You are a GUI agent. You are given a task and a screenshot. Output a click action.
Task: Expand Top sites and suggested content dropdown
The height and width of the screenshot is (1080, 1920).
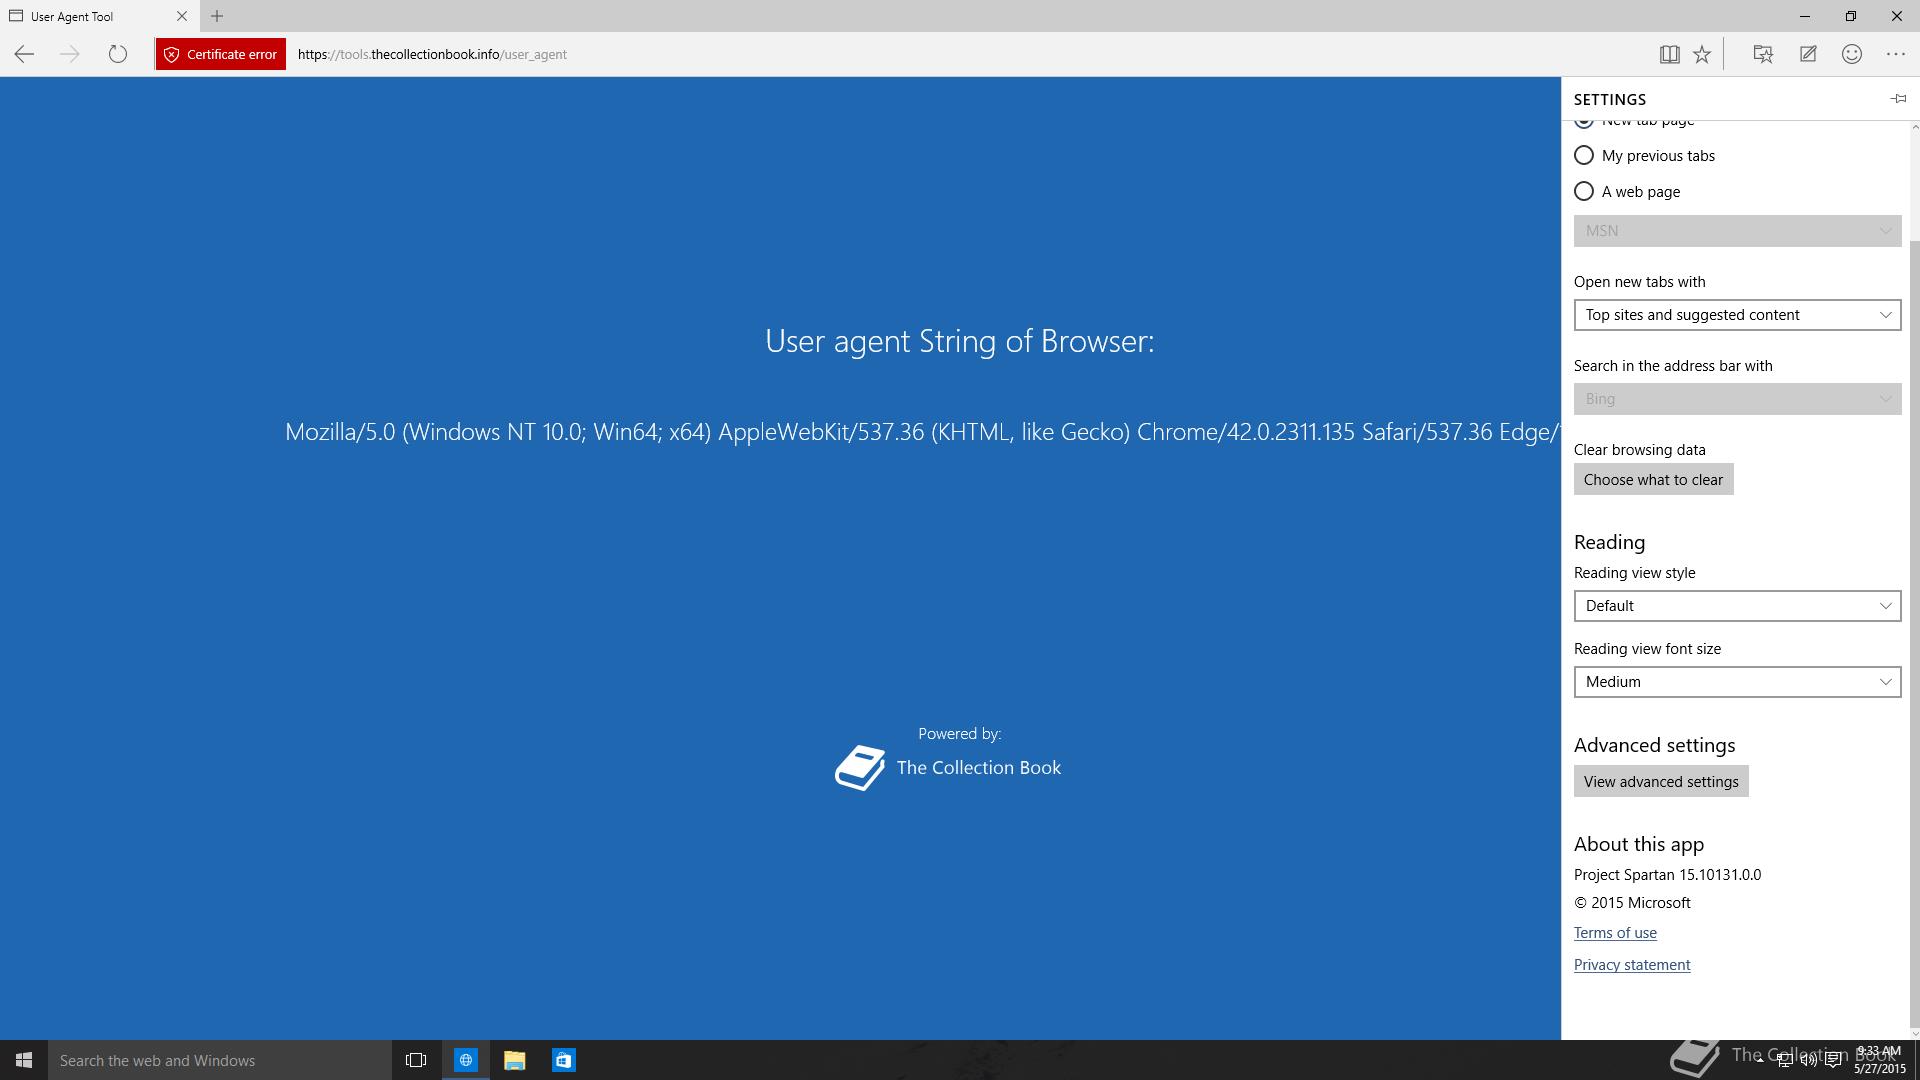1737,315
